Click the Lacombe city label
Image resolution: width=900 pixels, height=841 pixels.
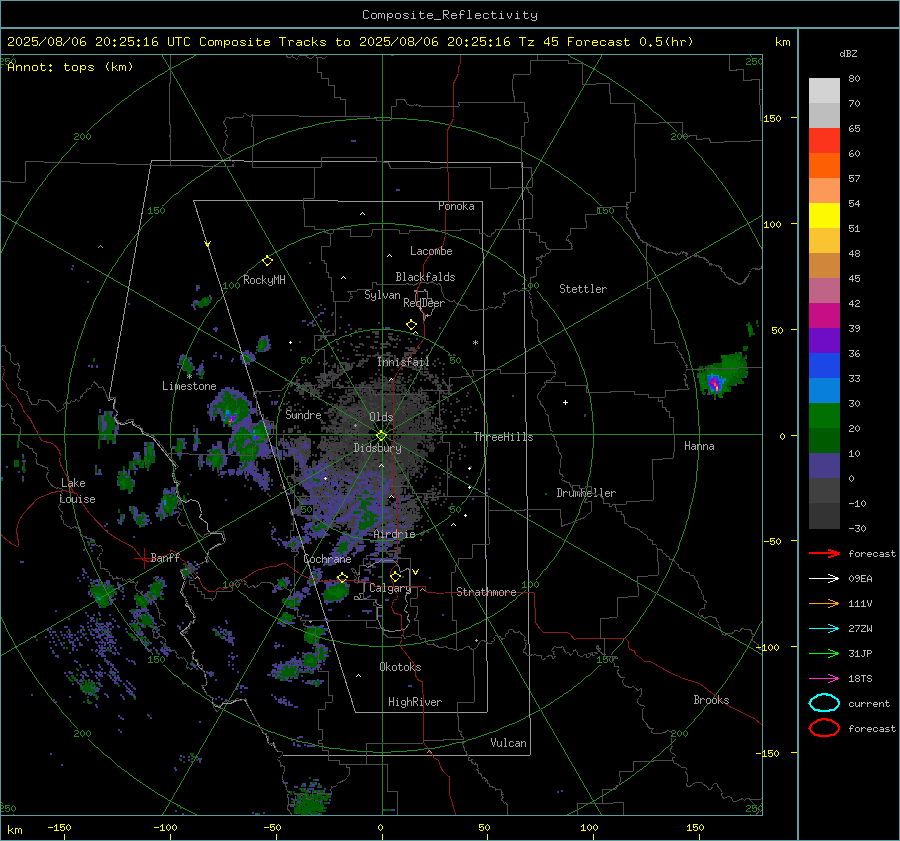pos(431,251)
